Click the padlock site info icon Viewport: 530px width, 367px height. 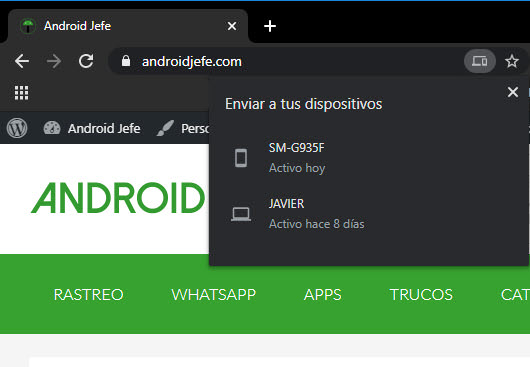126,61
